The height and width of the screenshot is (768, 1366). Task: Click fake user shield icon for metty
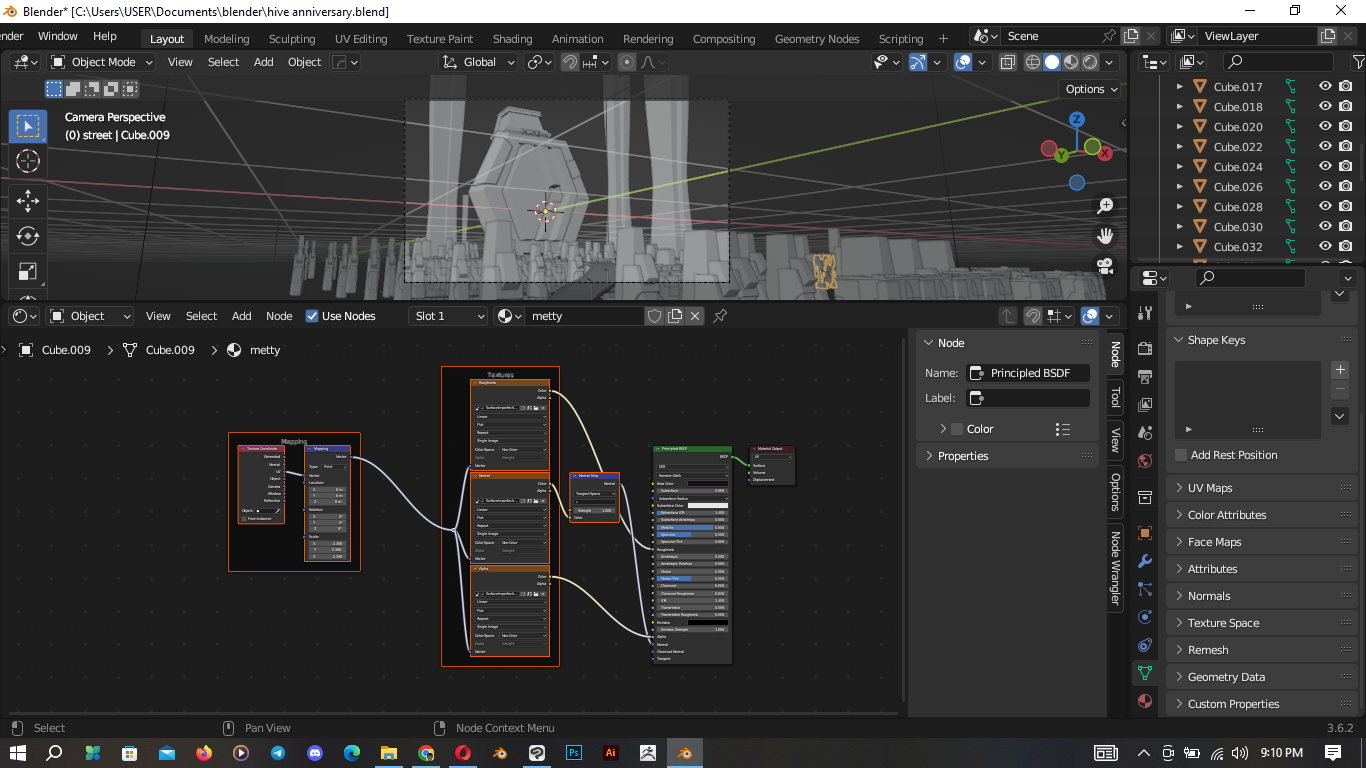coord(654,316)
